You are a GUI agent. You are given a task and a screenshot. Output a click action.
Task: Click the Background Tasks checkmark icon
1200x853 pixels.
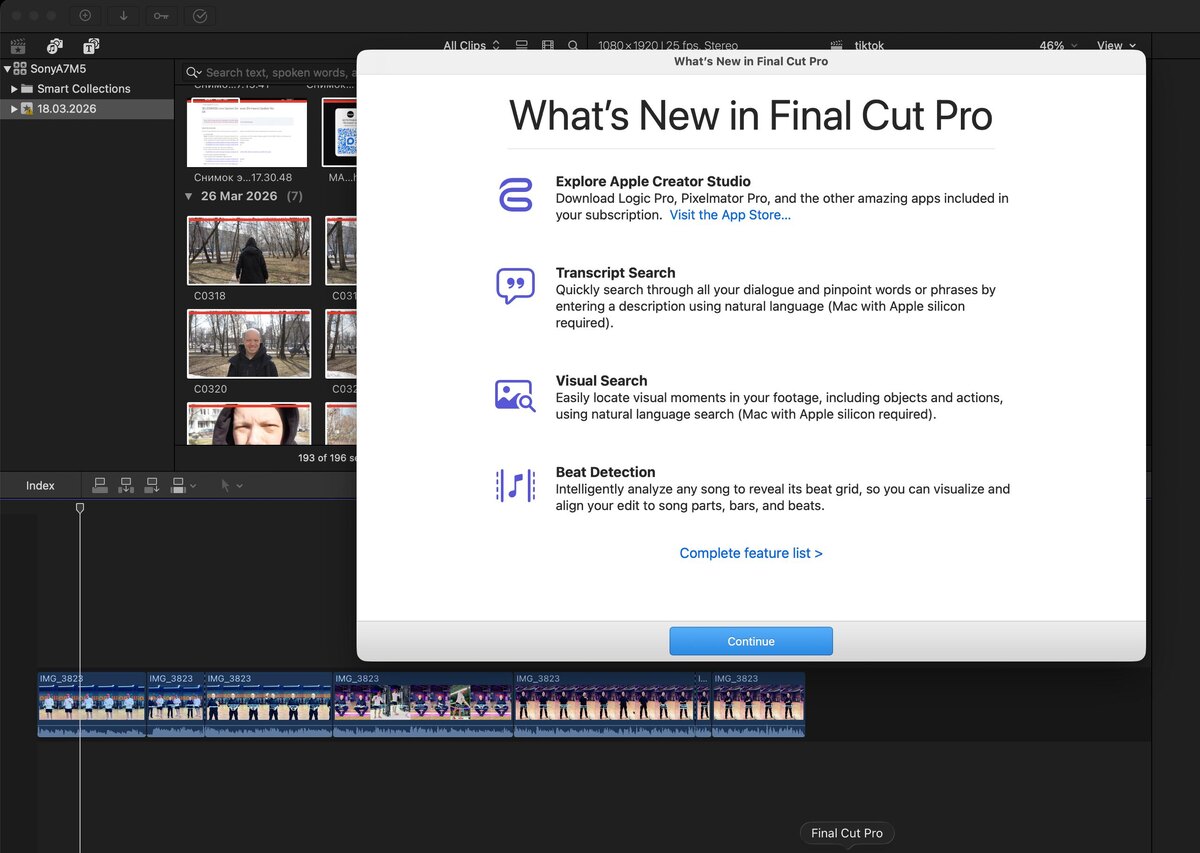[200, 16]
